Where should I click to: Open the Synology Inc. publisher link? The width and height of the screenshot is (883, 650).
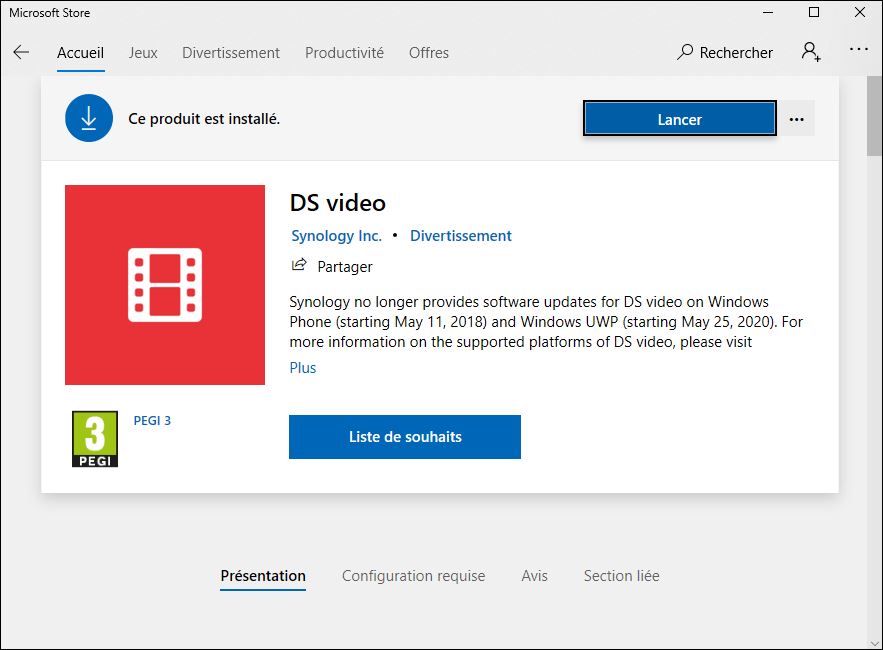click(x=336, y=236)
